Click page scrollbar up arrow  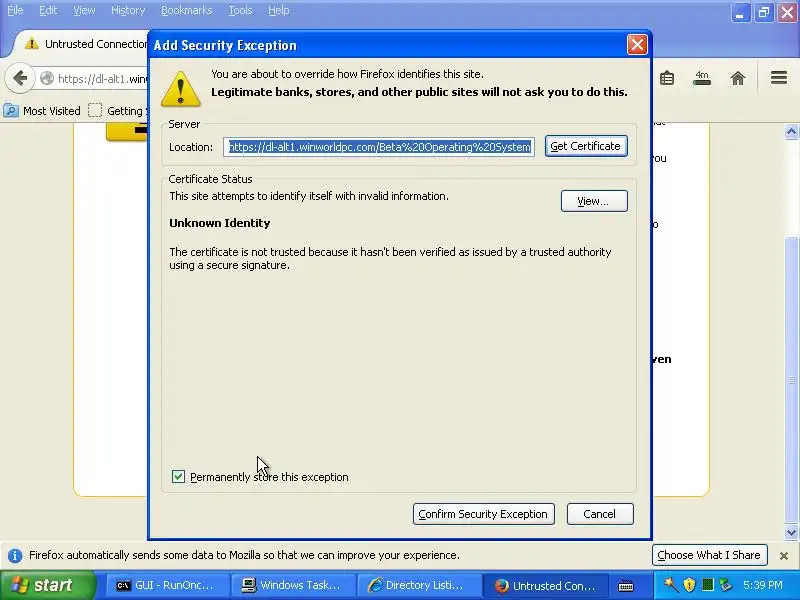pyautogui.click(x=791, y=132)
